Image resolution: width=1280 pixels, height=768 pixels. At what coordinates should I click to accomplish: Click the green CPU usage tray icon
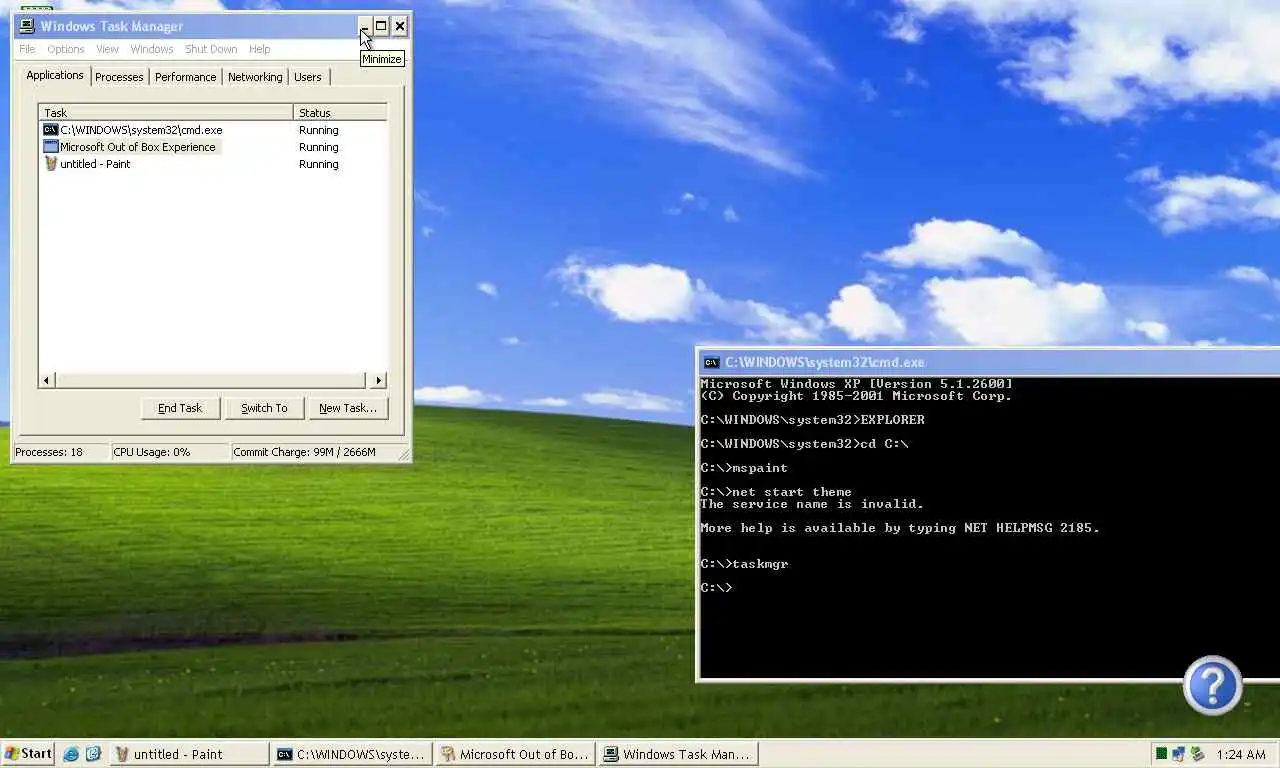point(1161,754)
